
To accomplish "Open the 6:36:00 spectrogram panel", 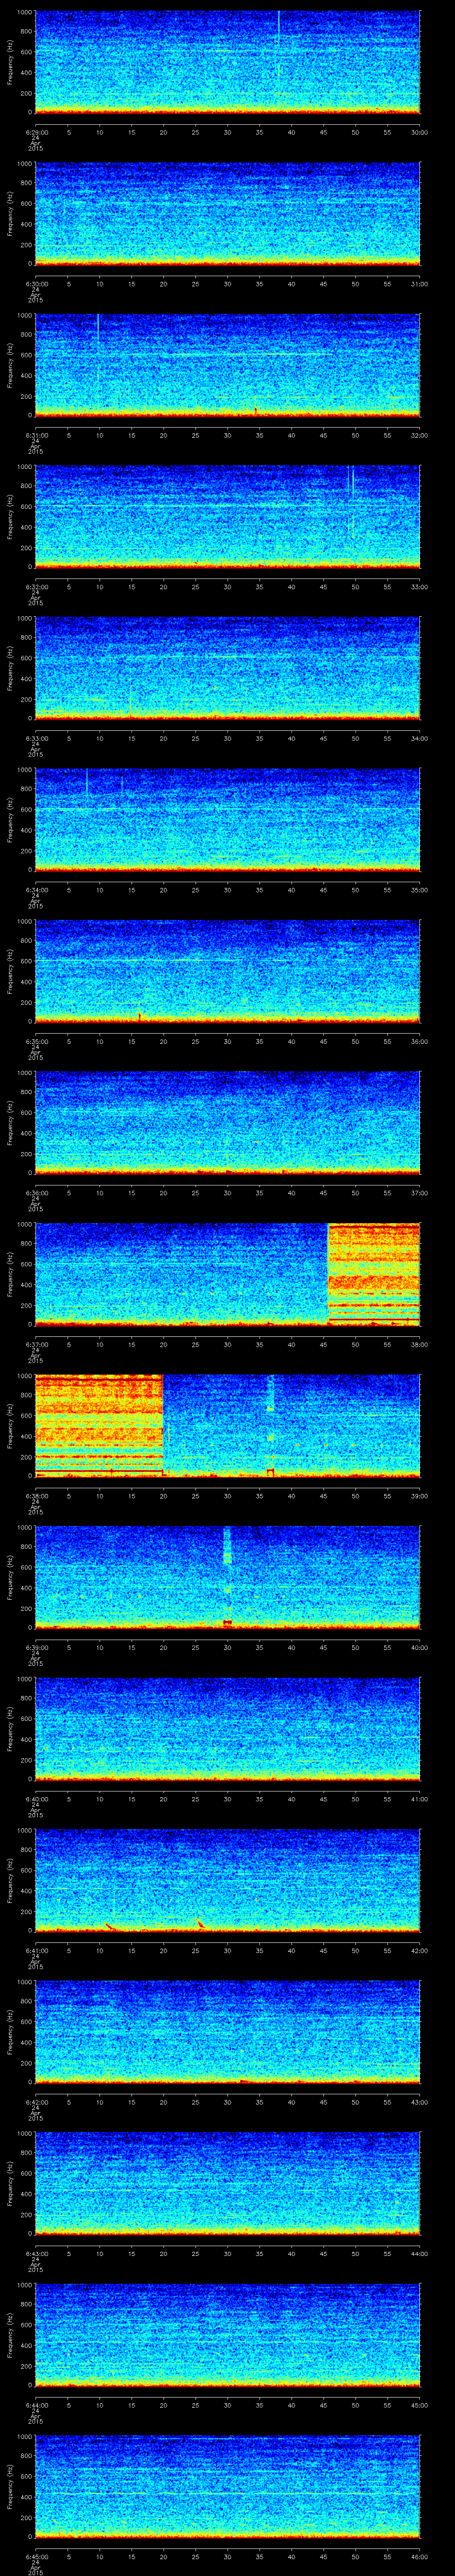I will (x=227, y=1123).
